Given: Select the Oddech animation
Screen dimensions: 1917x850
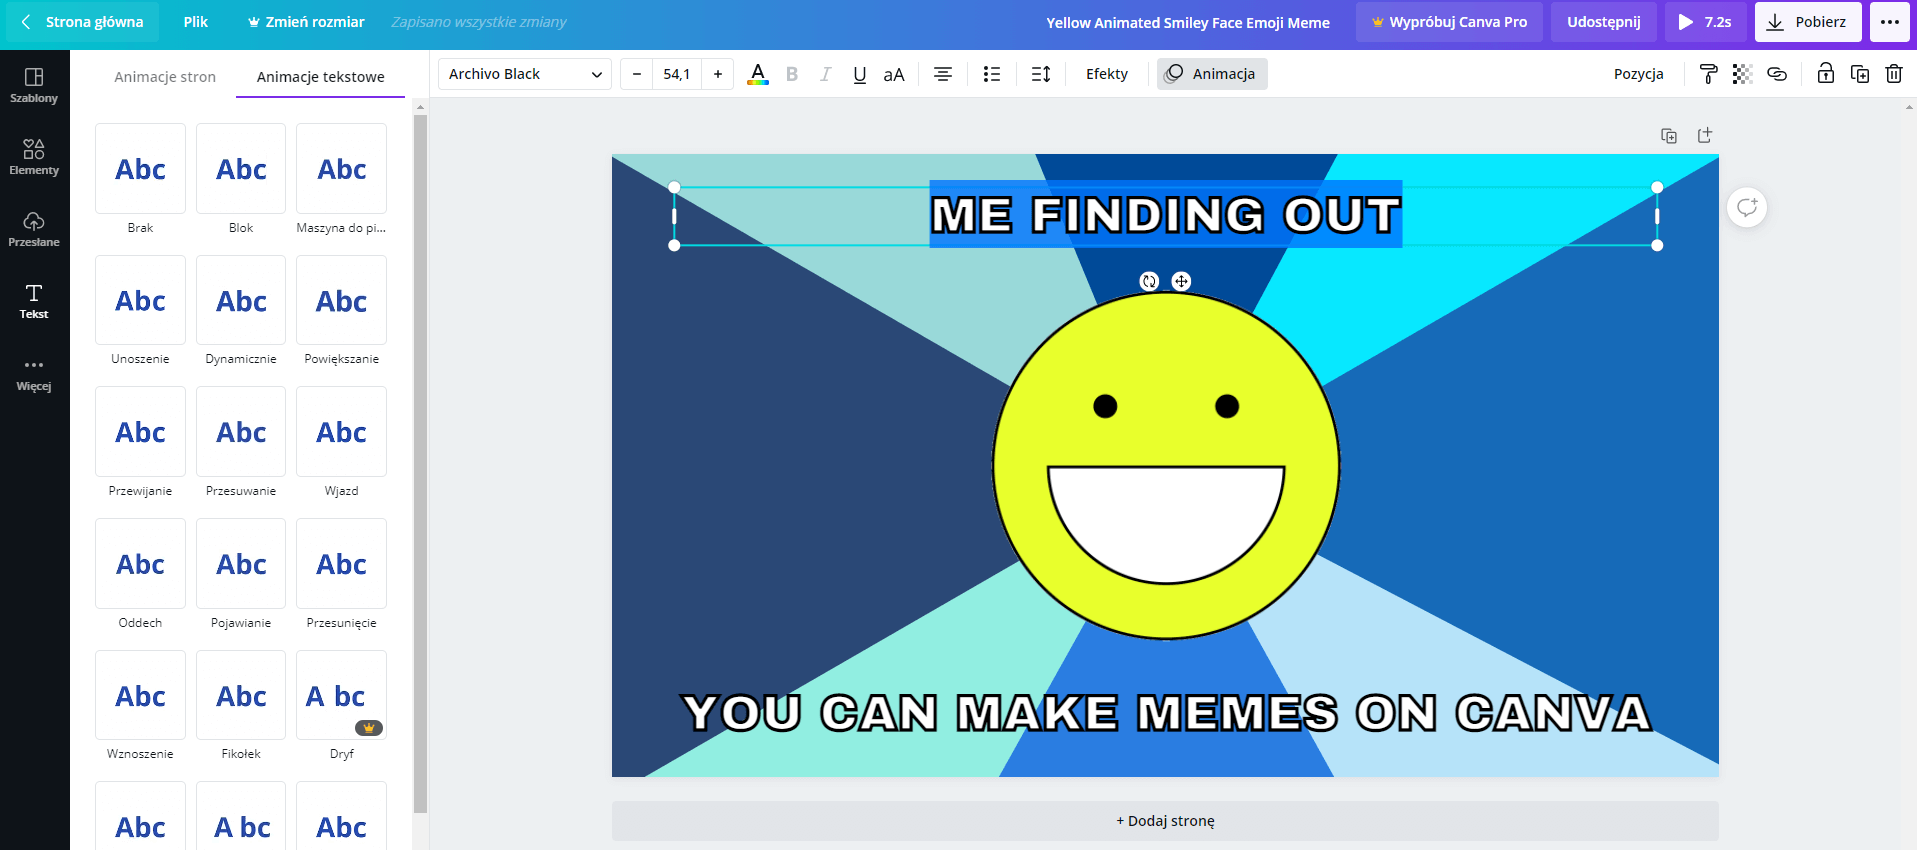Looking at the screenshot, I should (x=140, y=564).
